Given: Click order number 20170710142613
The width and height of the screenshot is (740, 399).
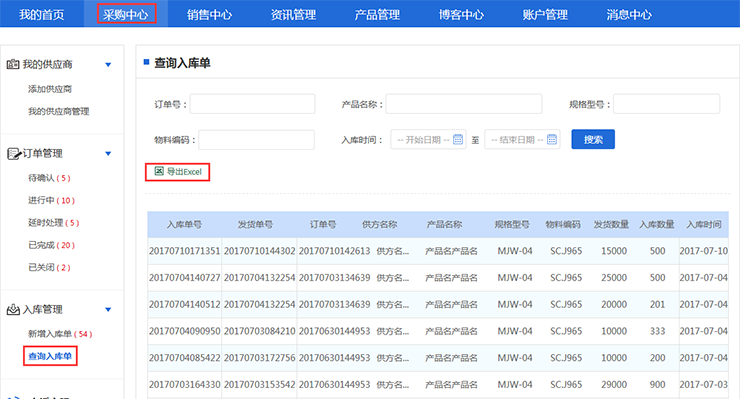Looking at the screenshot, I should pos(334,251).
